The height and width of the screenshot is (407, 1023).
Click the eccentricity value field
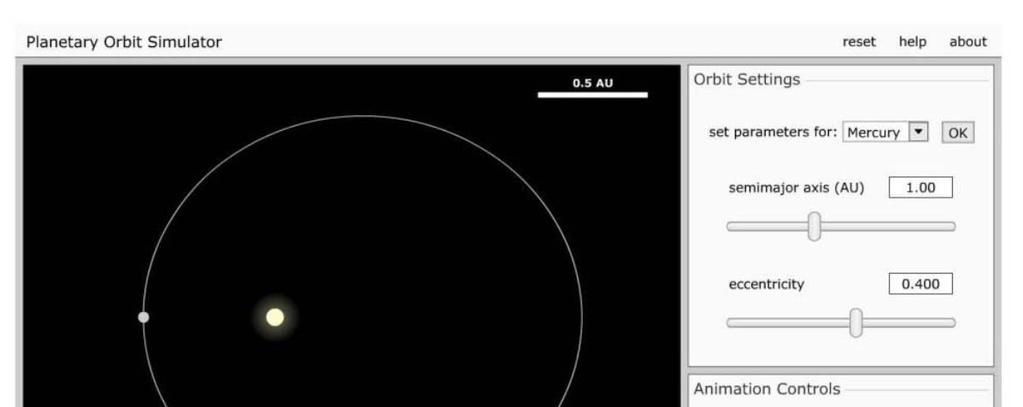coord(920,284)
